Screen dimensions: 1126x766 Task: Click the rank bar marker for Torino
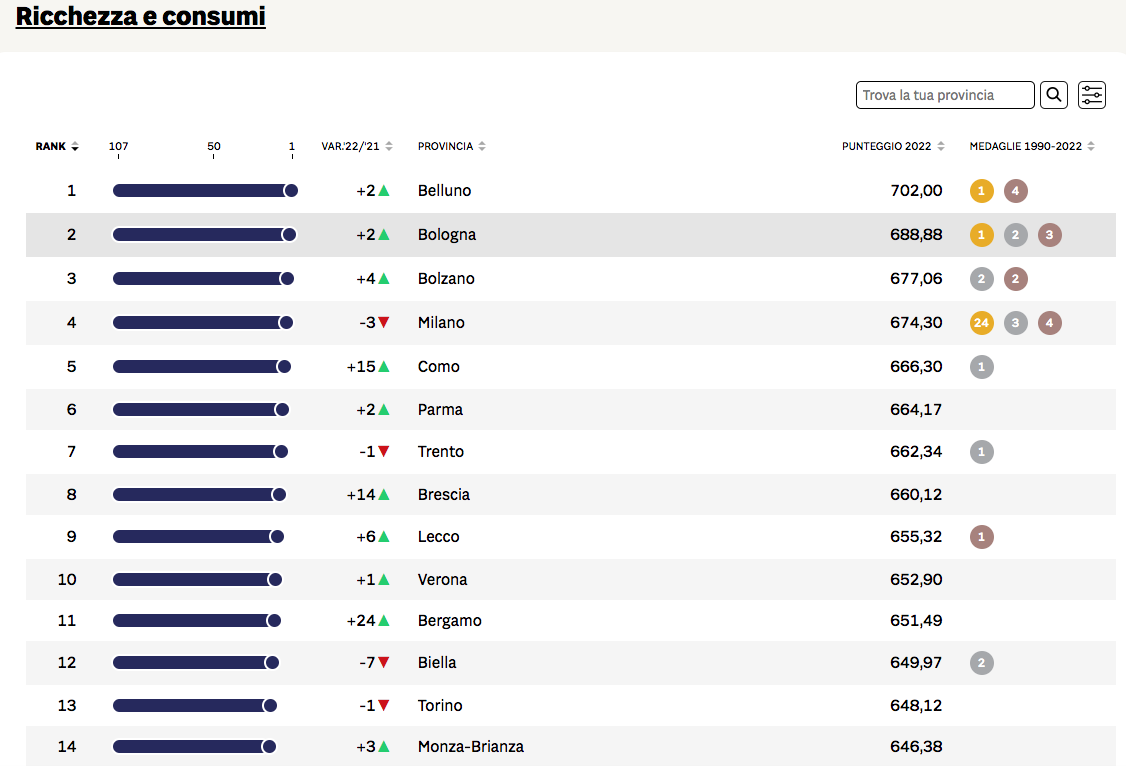click(x=270, y=706)
